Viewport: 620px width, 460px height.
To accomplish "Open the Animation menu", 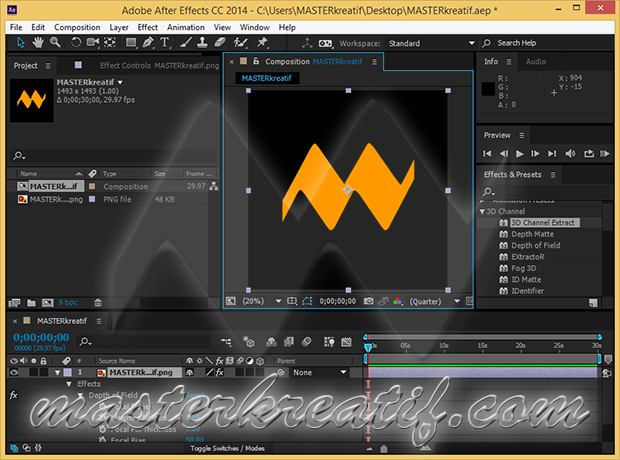I will [185, 27].
